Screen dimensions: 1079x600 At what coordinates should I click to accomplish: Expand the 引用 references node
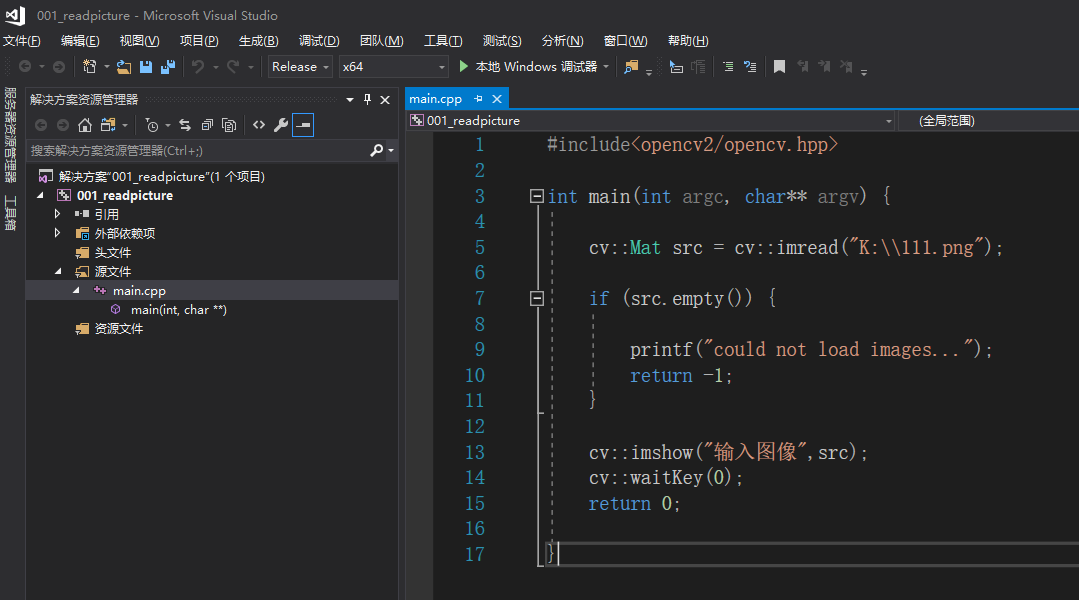coord(58,214)
